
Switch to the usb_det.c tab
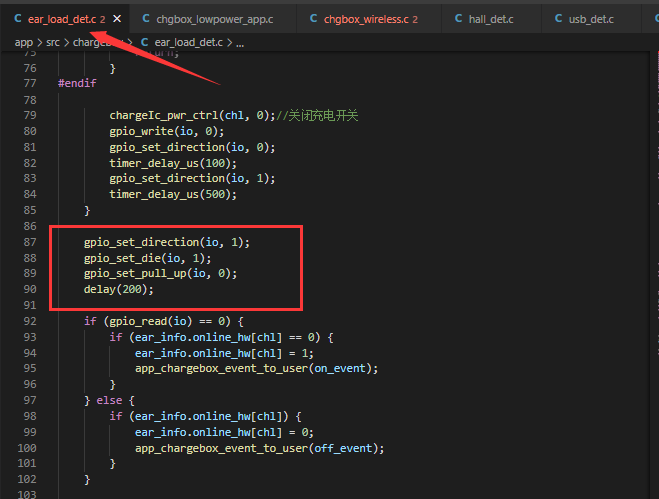(x=591, y=19)
